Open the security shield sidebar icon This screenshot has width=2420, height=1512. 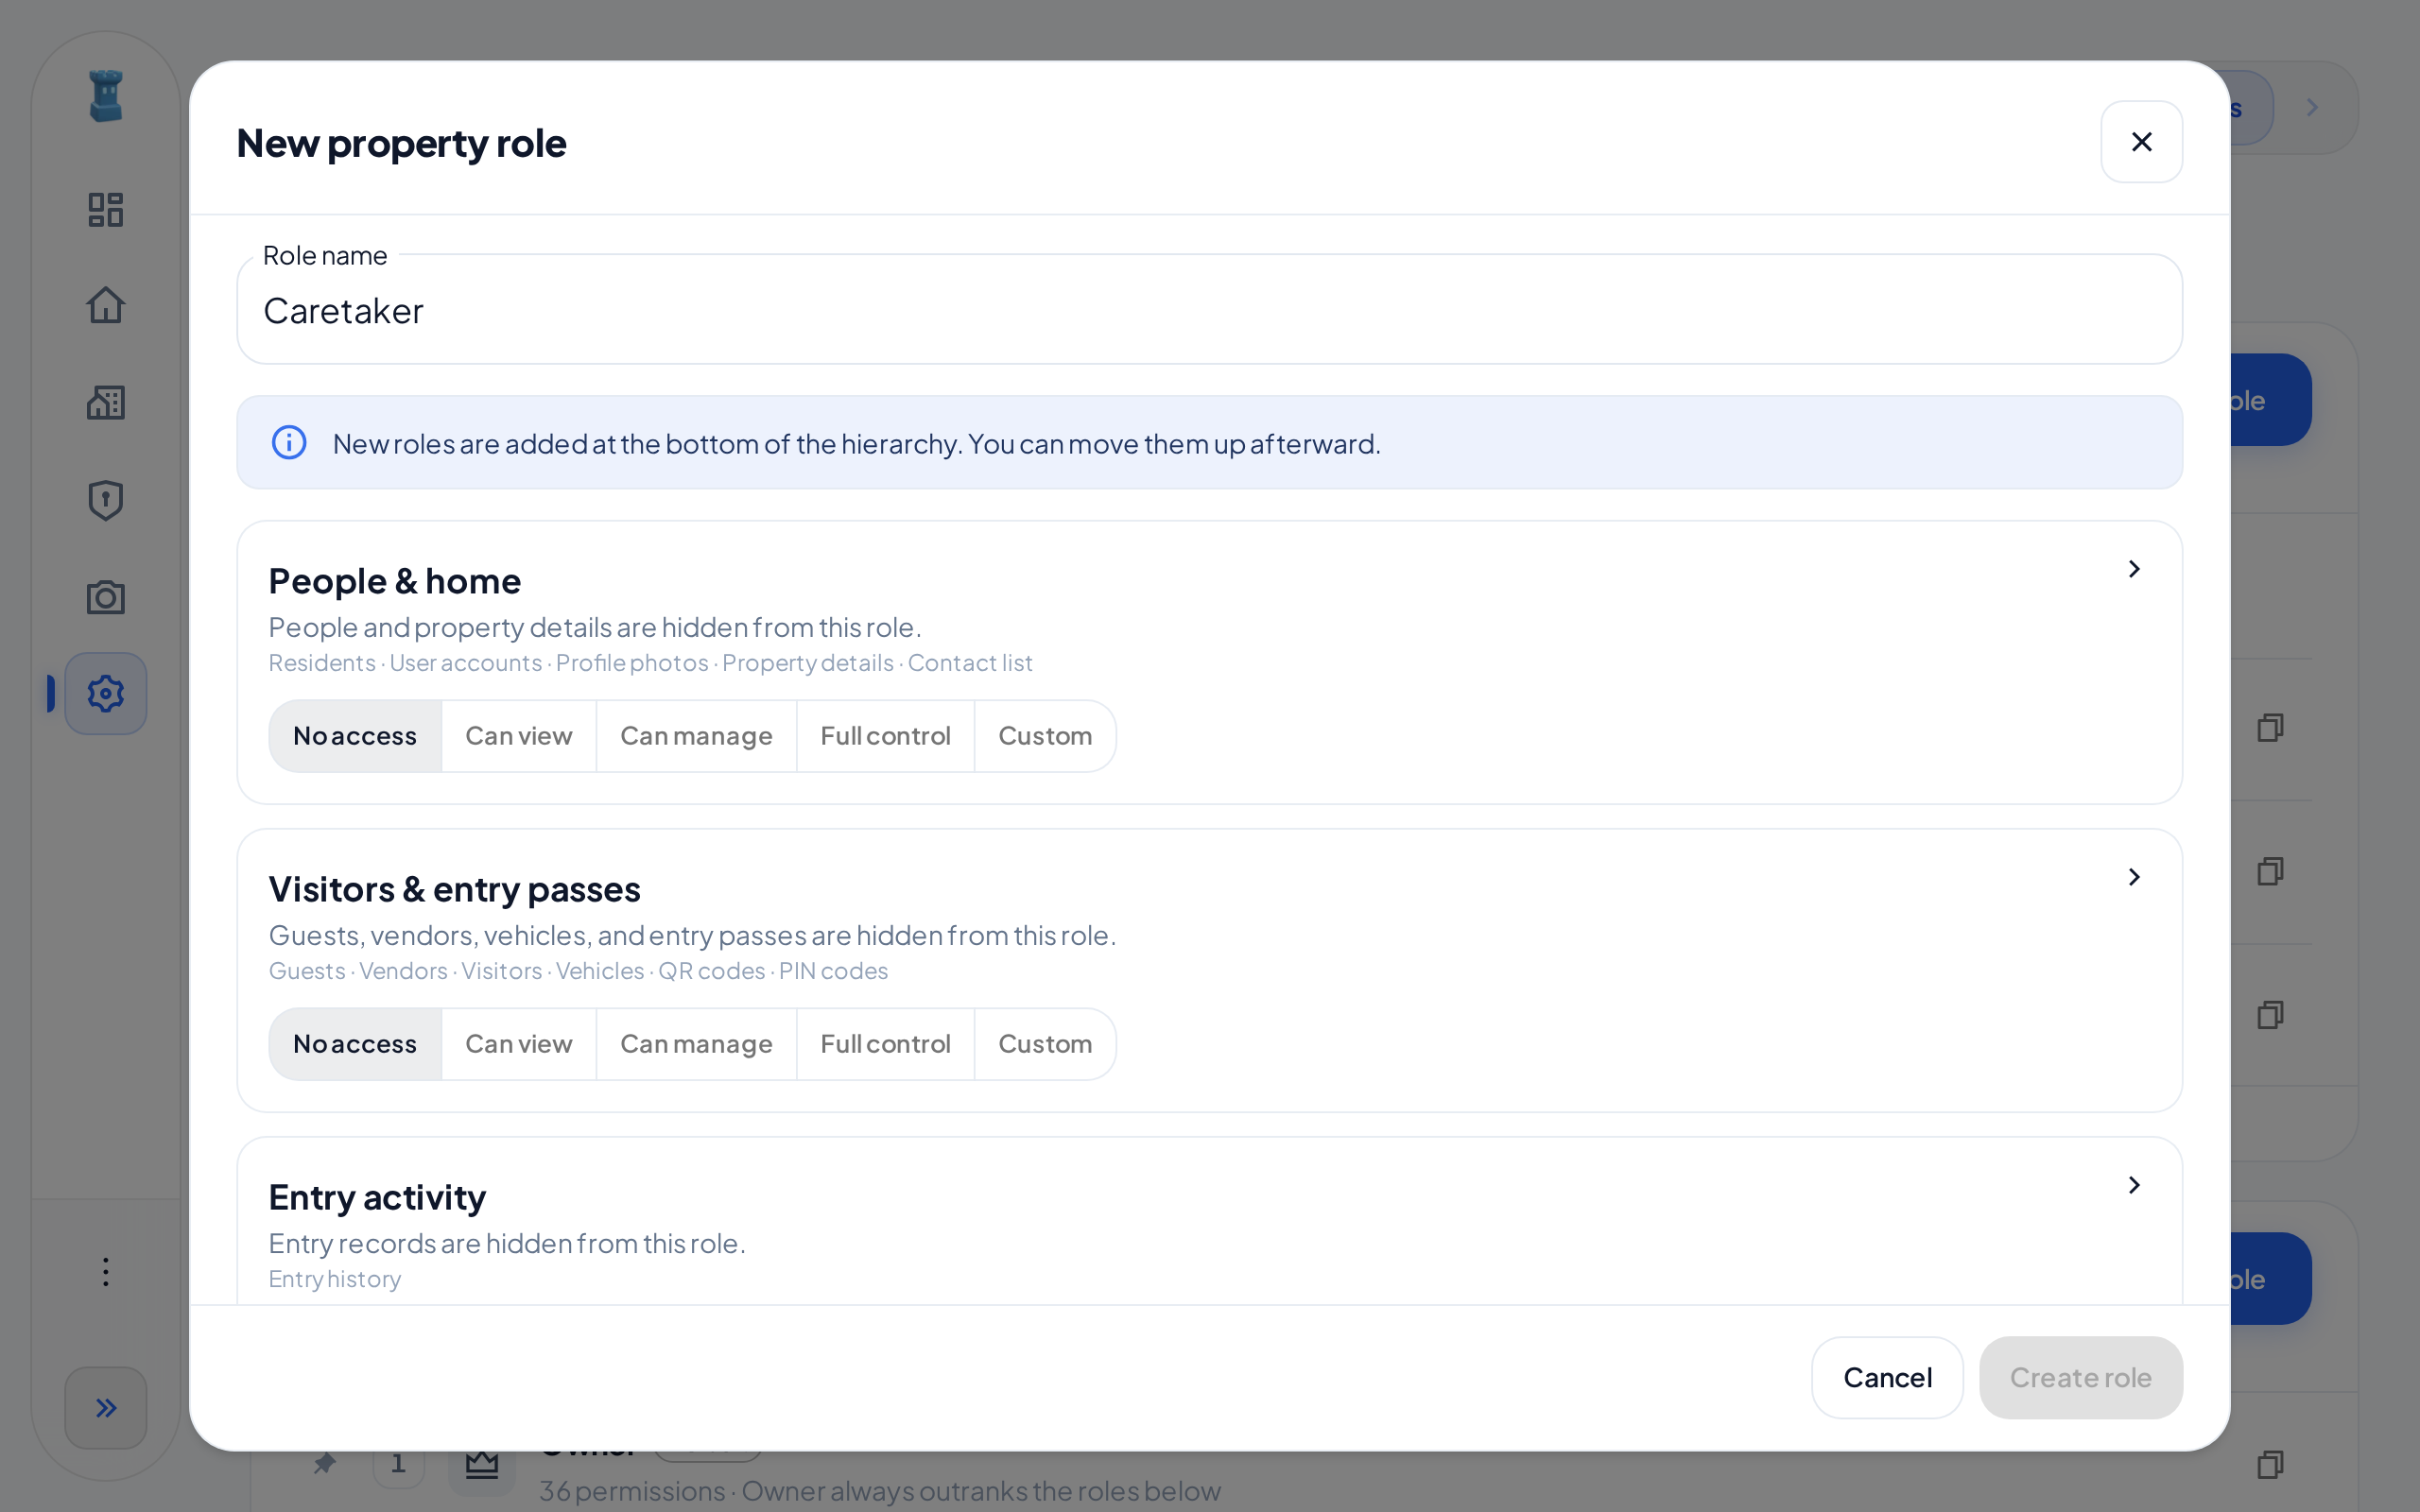click(105, 500)
